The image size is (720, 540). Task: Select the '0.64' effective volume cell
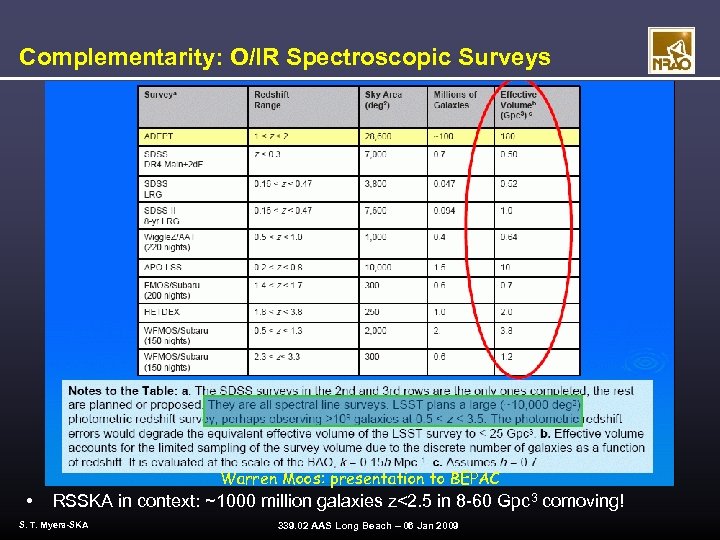(537, 244)
